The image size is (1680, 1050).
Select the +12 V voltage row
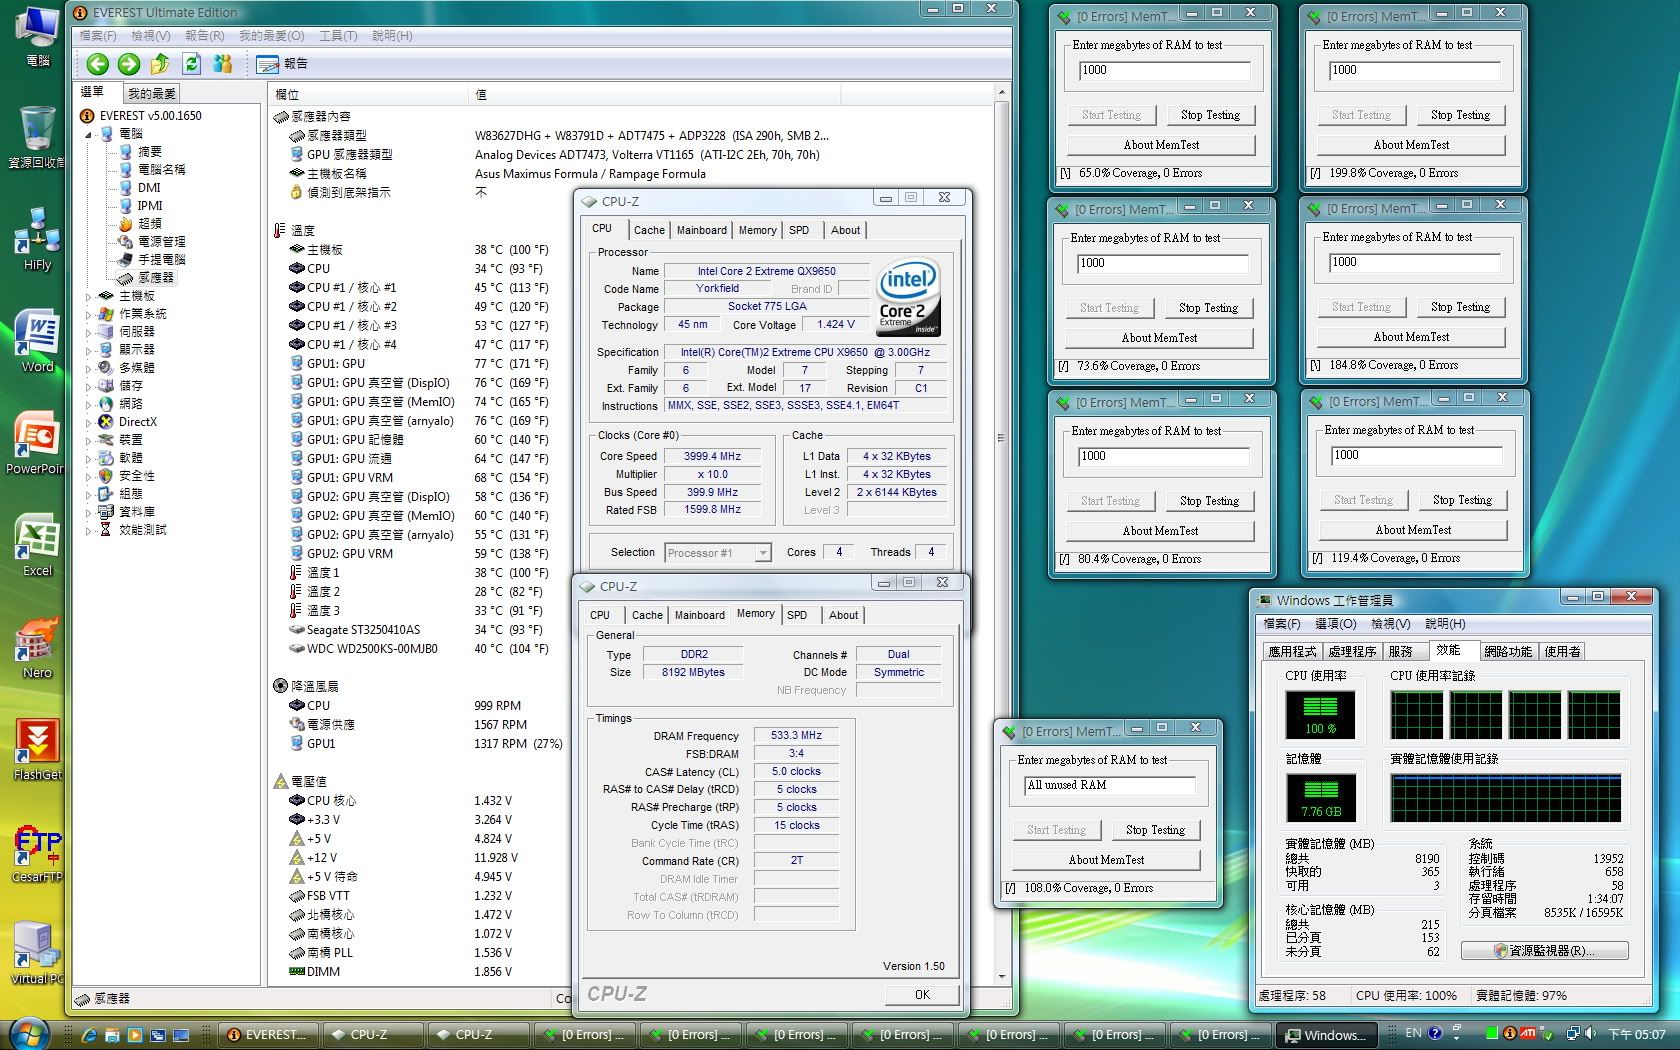pyautogui.click(x=321, y=857)
